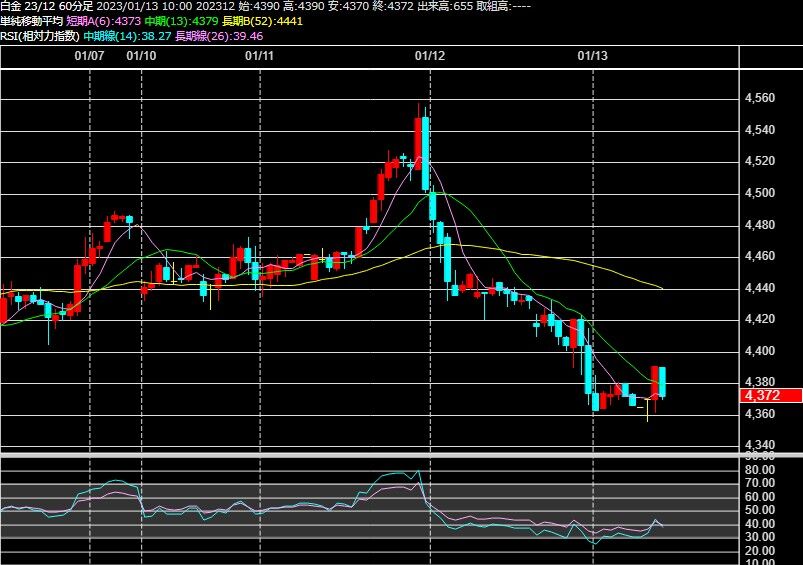Click the 4,520 price axis label
Image resolution: width=803 pixels, height=565 pixels.
coord(760,161)
